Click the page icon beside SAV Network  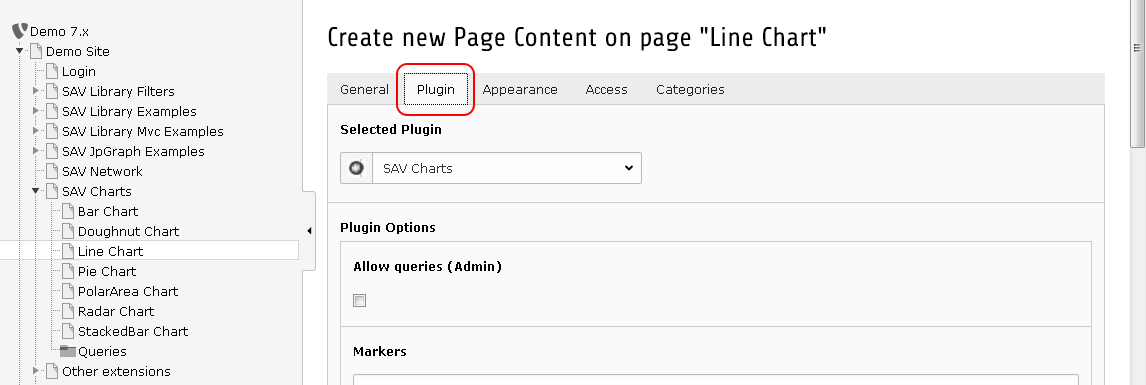(52, 171)
